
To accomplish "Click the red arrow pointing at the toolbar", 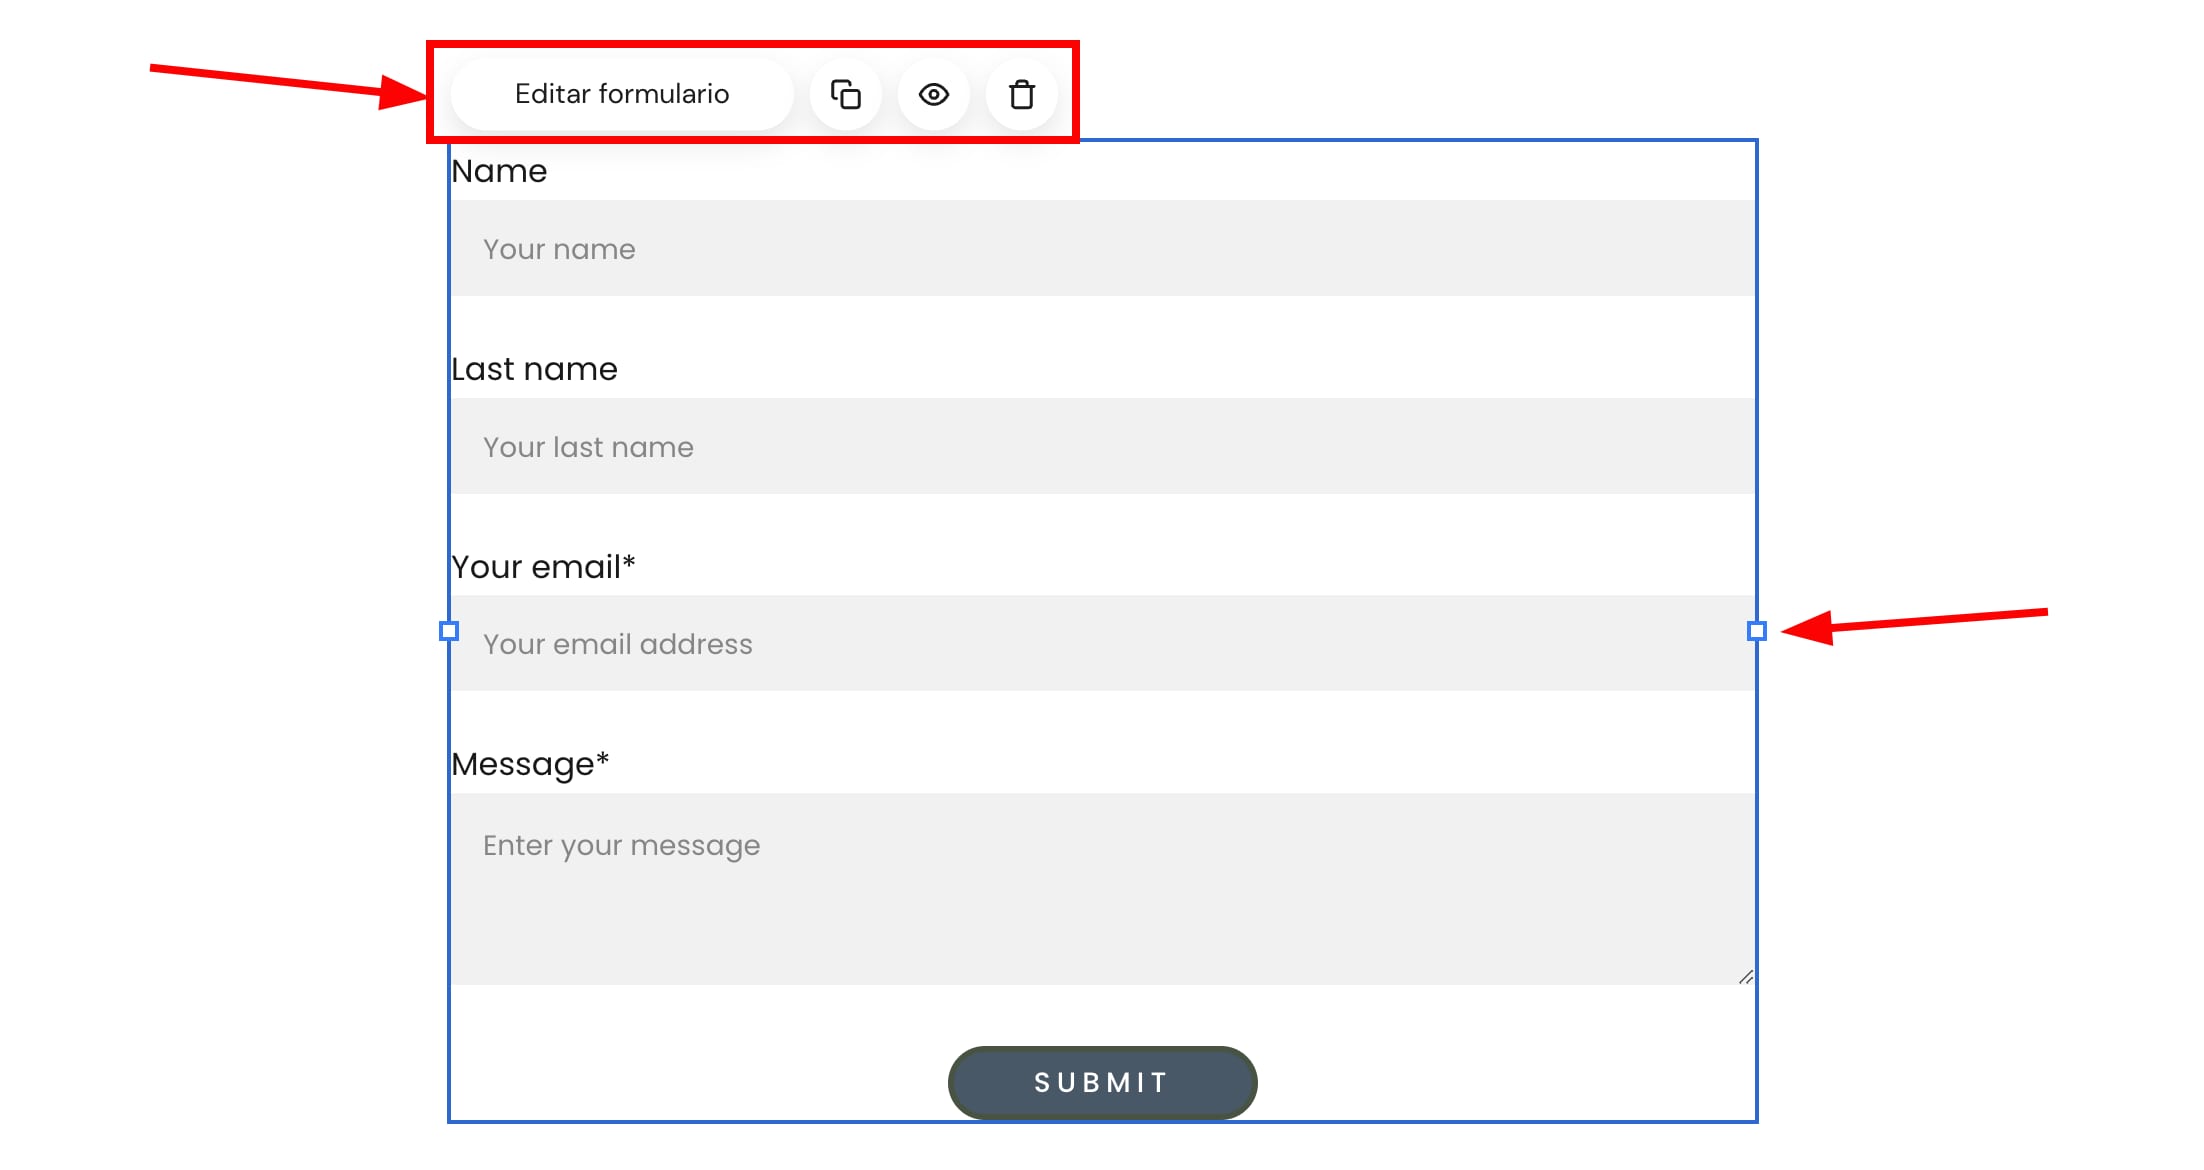I will tap(290, 82).
